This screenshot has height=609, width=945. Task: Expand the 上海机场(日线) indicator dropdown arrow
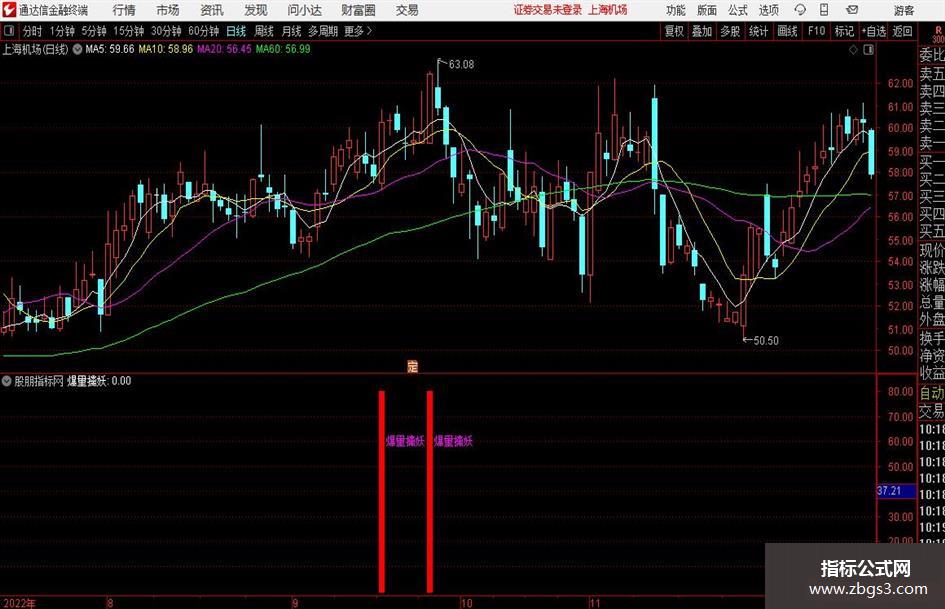point(78,49)
